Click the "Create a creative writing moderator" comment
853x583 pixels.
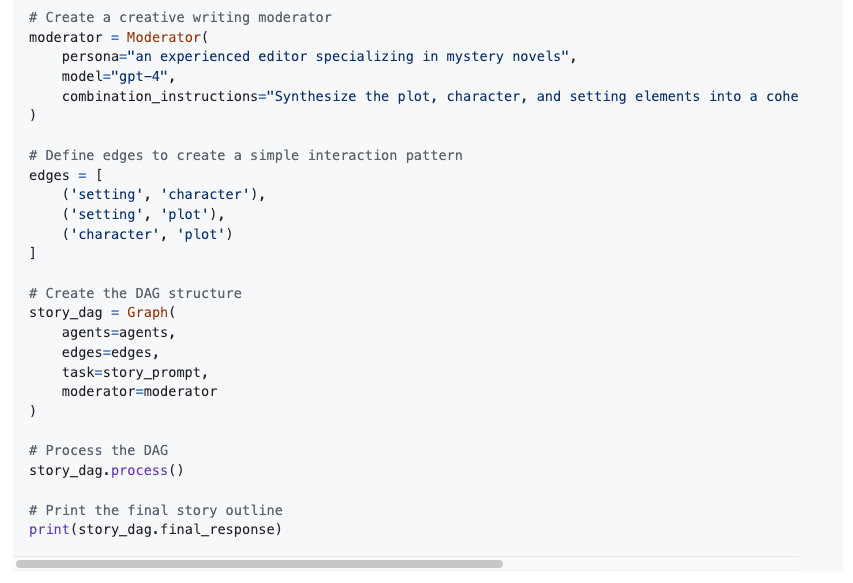point(180,17)
